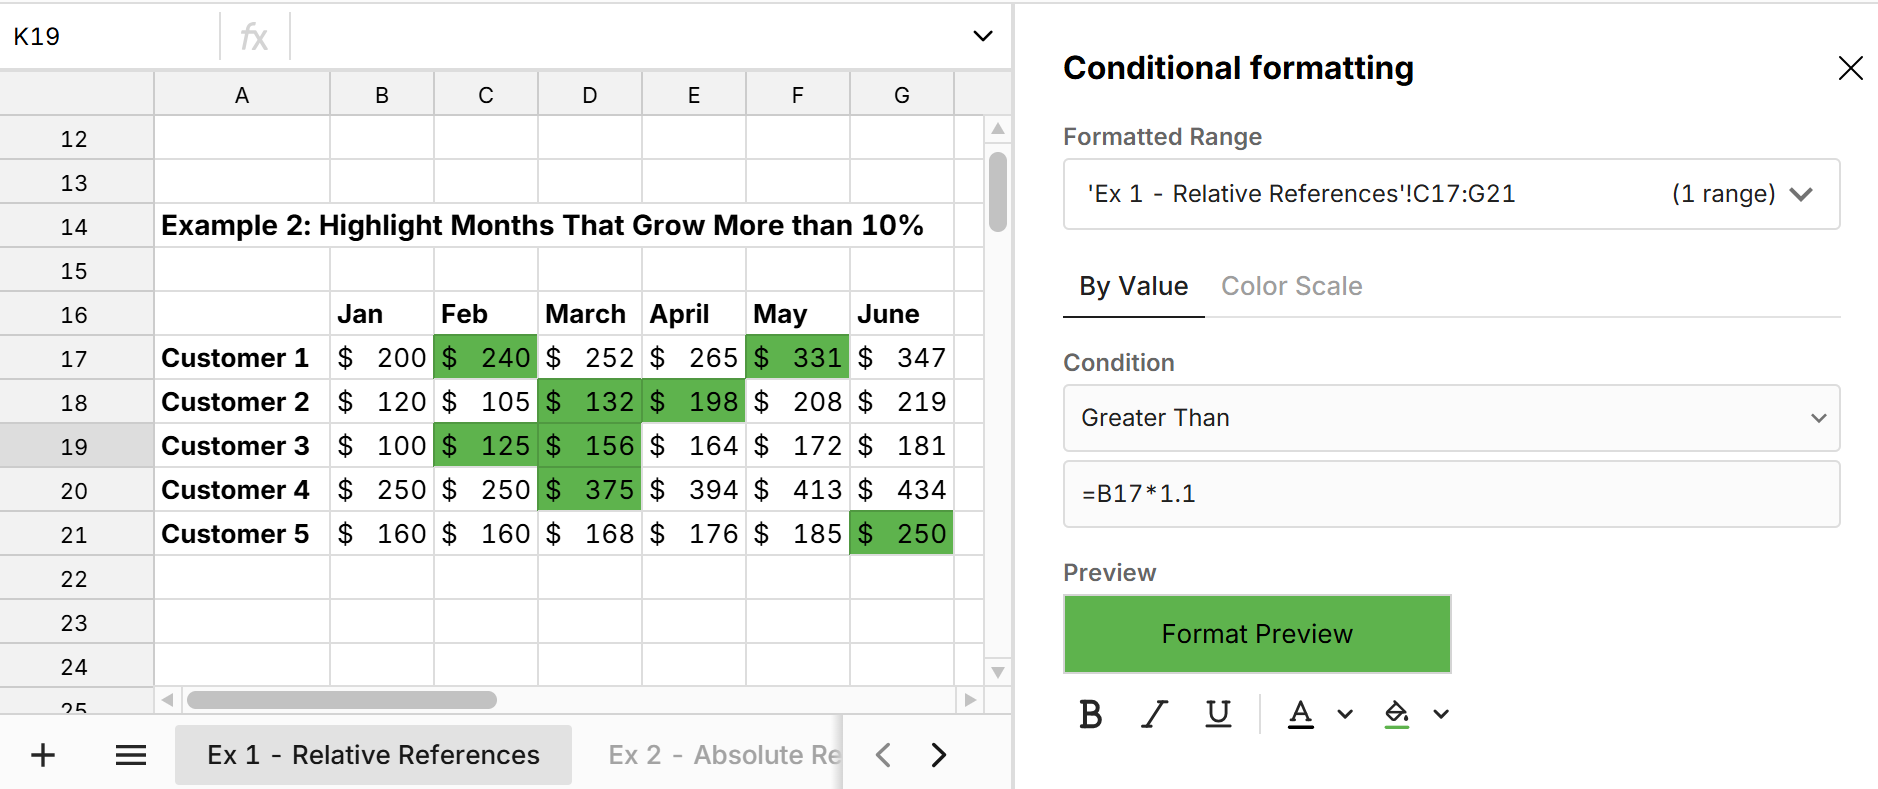1878x789 pixels.
Task: Switch to the Color Scale tab
Action: pos(1291,286)
